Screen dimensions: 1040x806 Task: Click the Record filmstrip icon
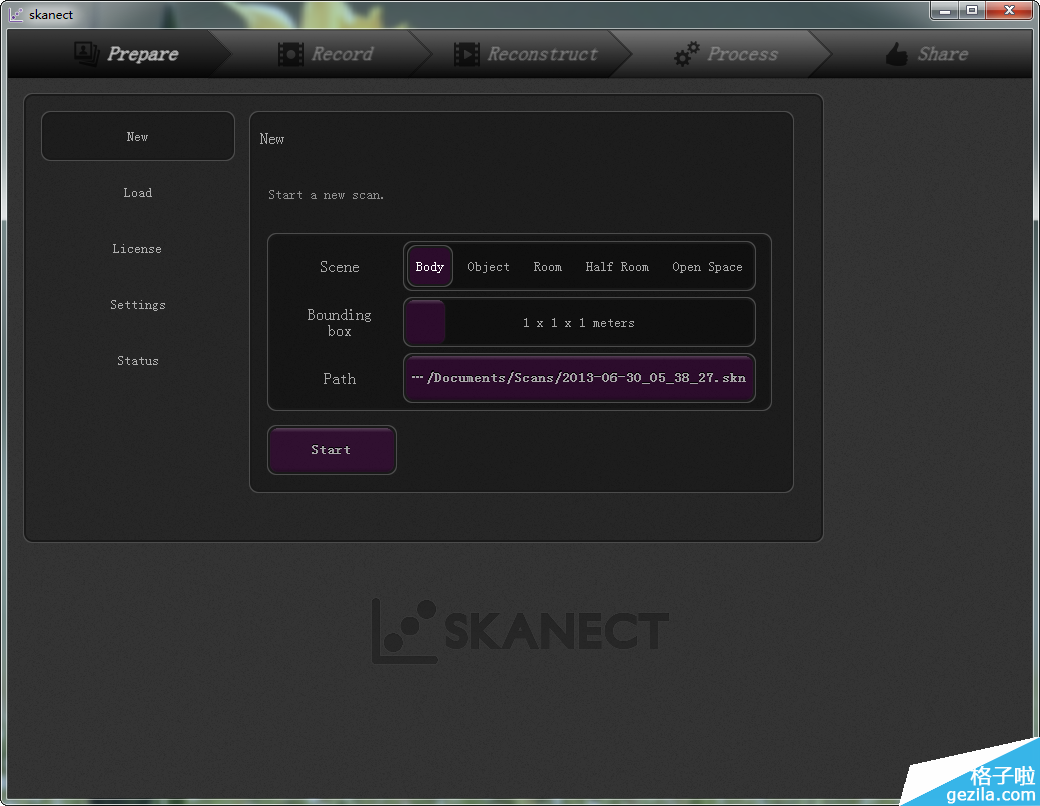tap(291, 54)
